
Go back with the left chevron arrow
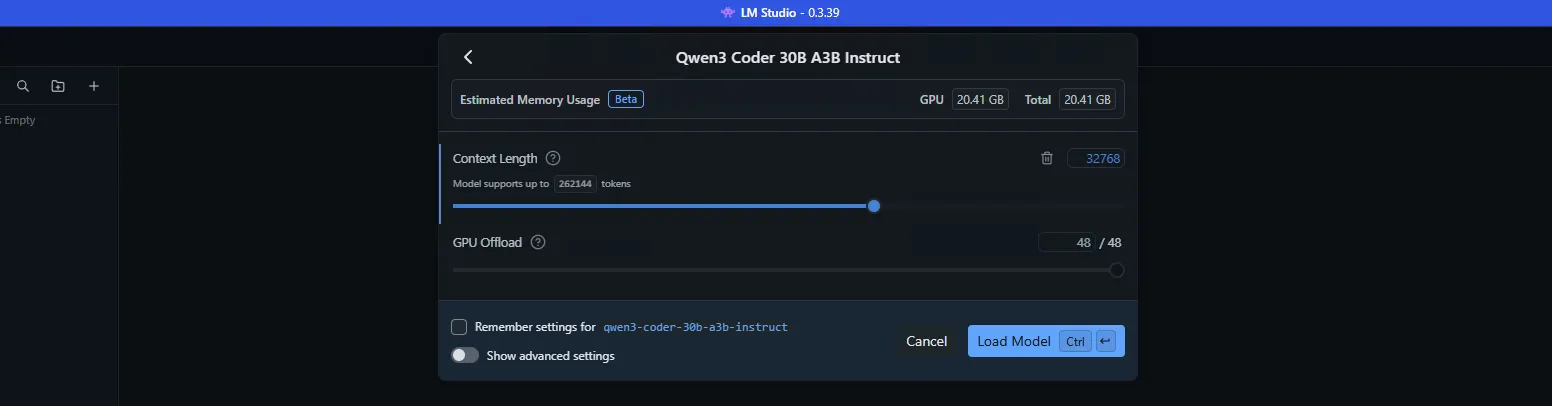tap(468, 57)
